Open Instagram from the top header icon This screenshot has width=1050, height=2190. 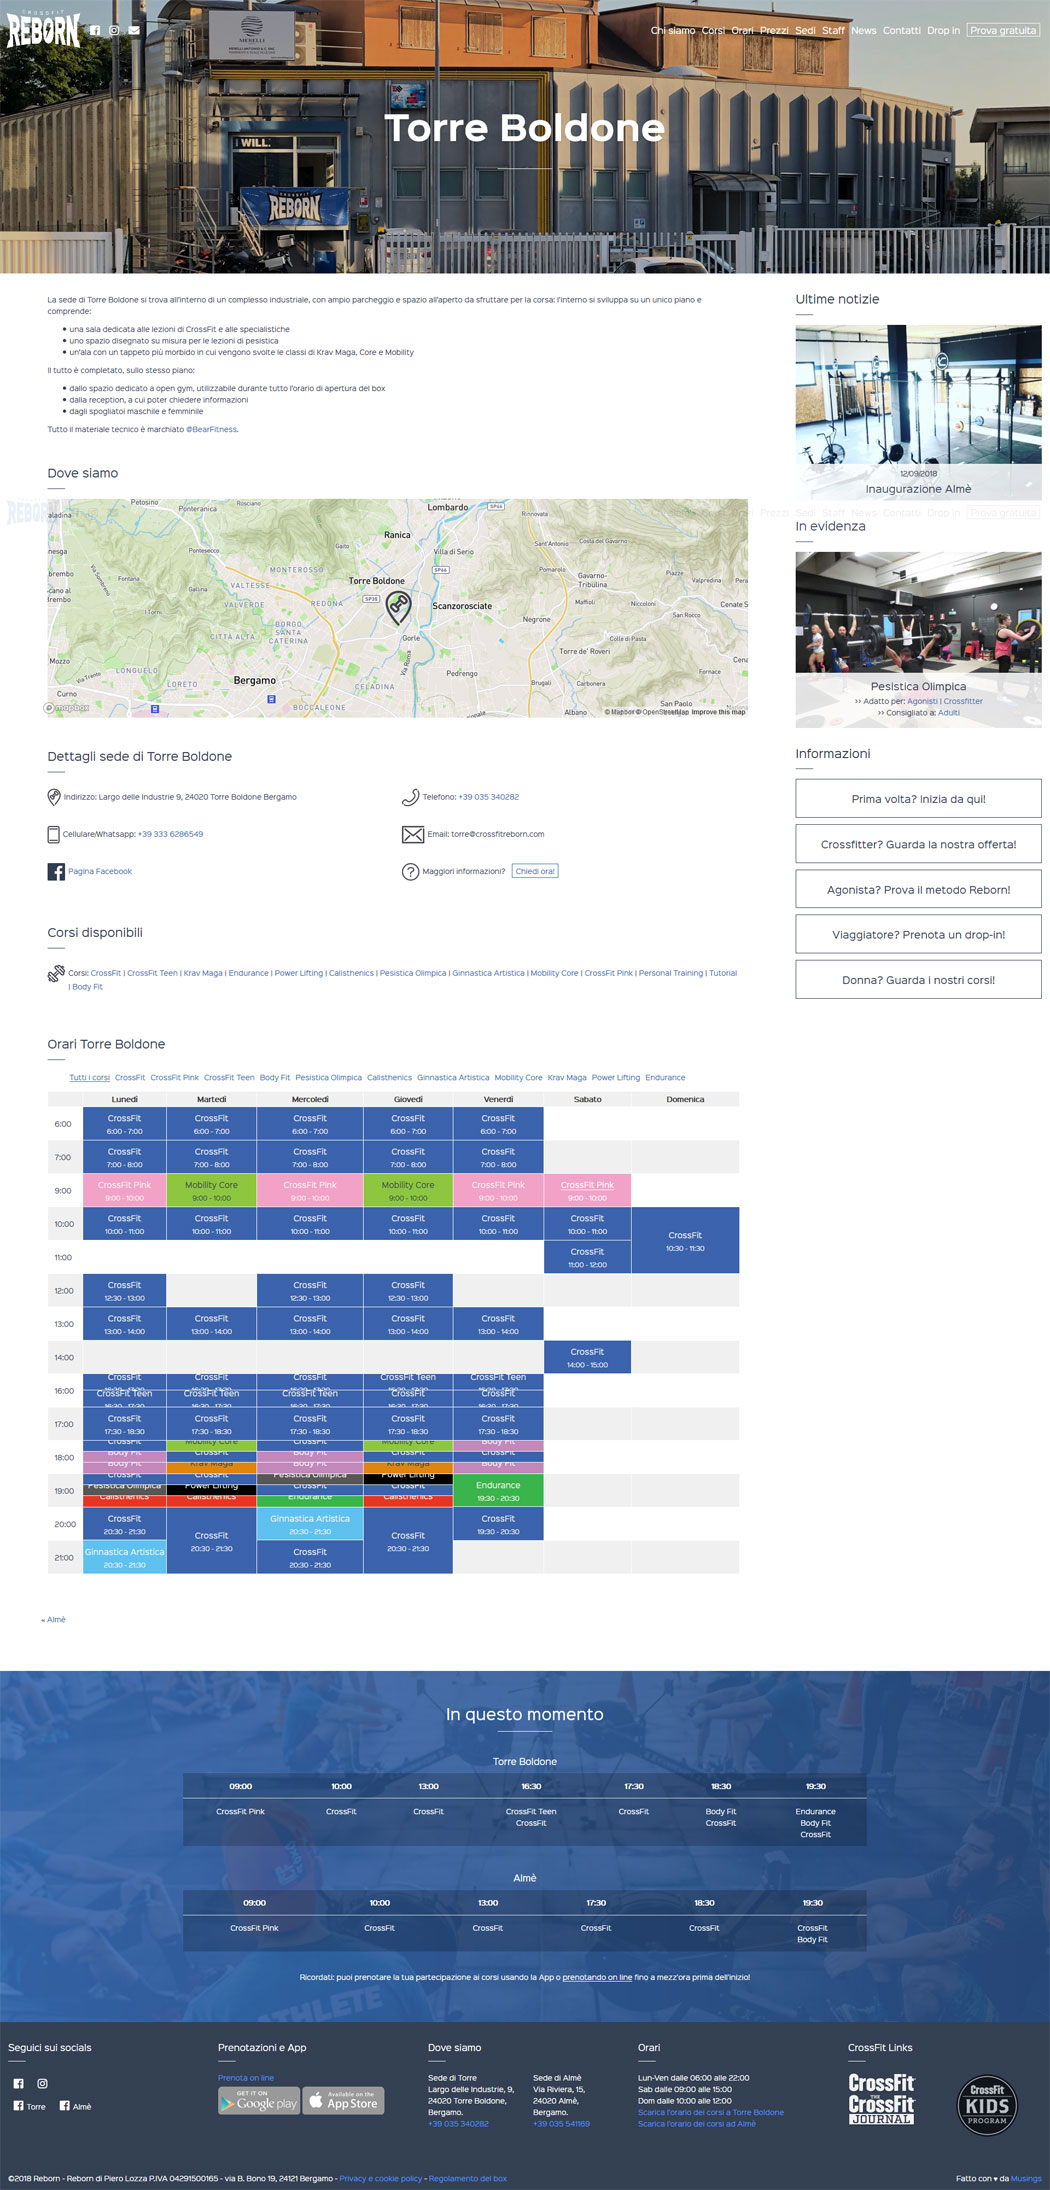(114, 31)
